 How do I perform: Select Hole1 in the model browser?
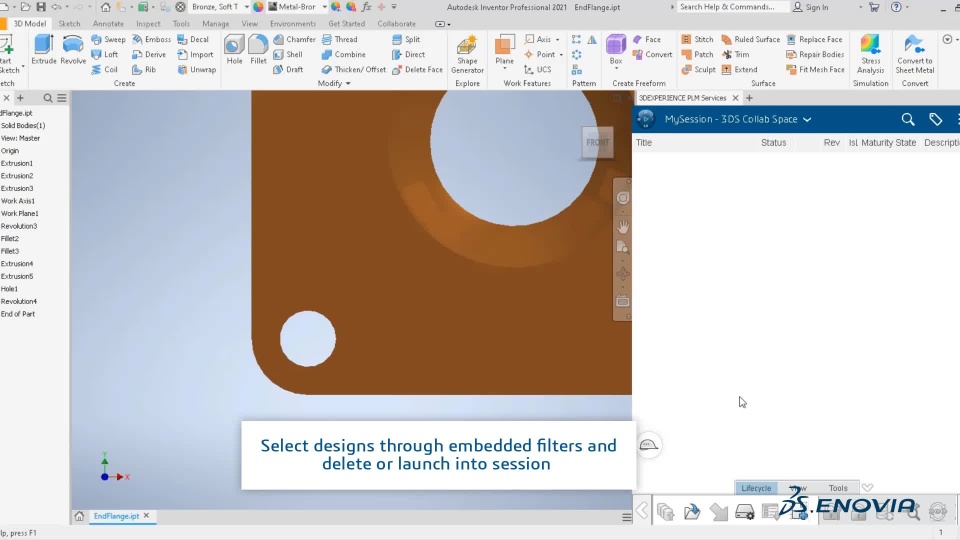(9, 289)
